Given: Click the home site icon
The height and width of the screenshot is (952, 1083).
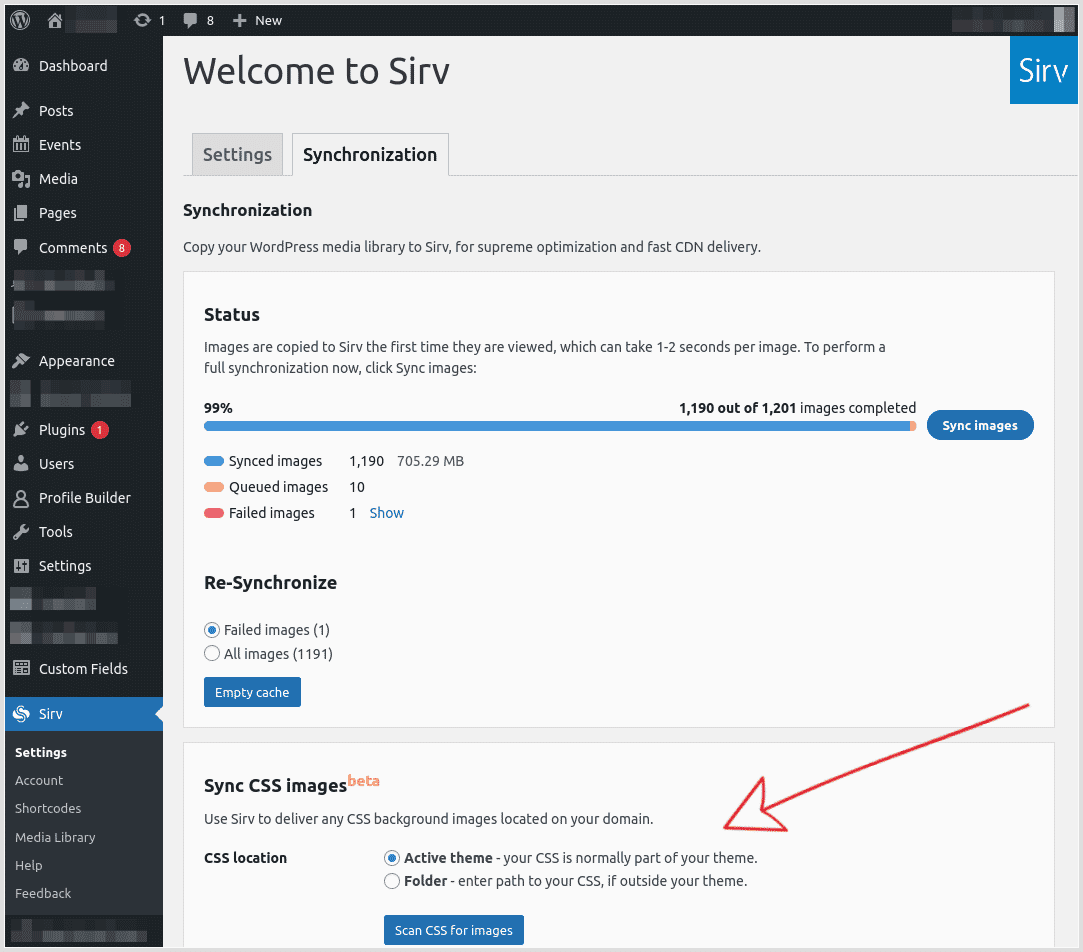Looking at the screenshot, I should [55, 21].
